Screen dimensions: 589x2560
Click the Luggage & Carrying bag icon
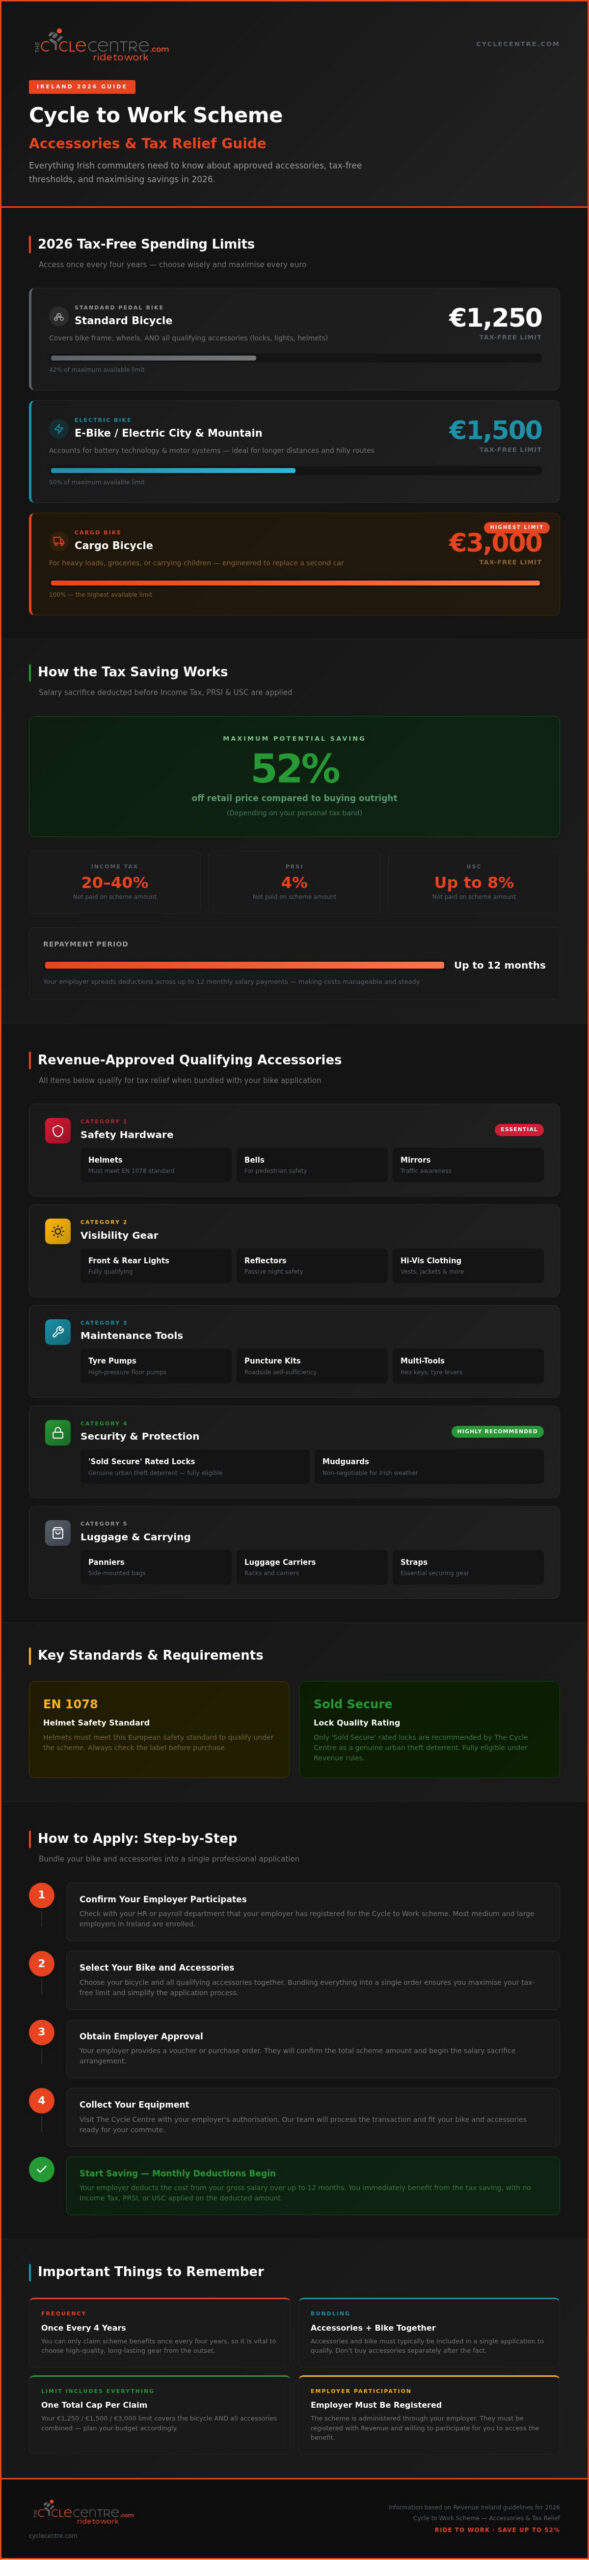pos(58,1533)
